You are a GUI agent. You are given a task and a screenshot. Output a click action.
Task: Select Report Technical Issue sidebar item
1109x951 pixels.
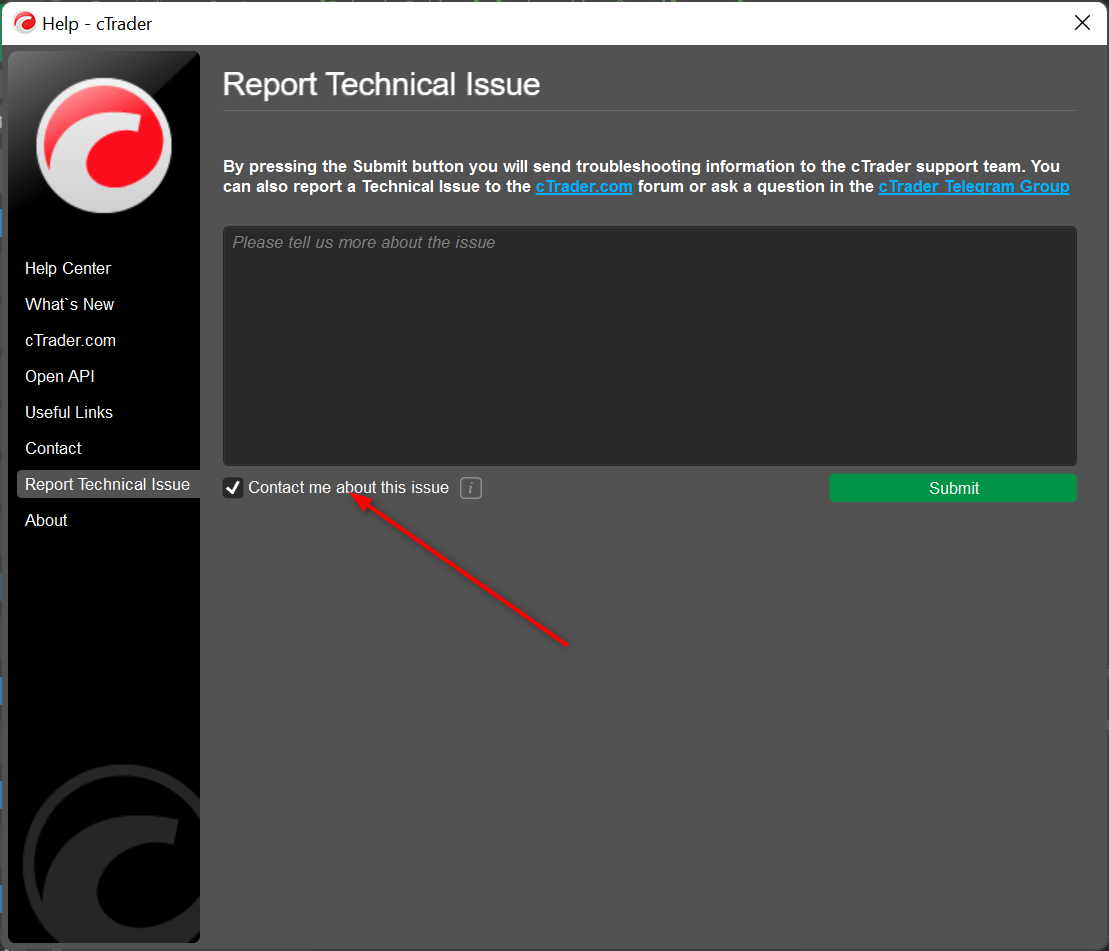pyautogui.click(x=108, y=484)
